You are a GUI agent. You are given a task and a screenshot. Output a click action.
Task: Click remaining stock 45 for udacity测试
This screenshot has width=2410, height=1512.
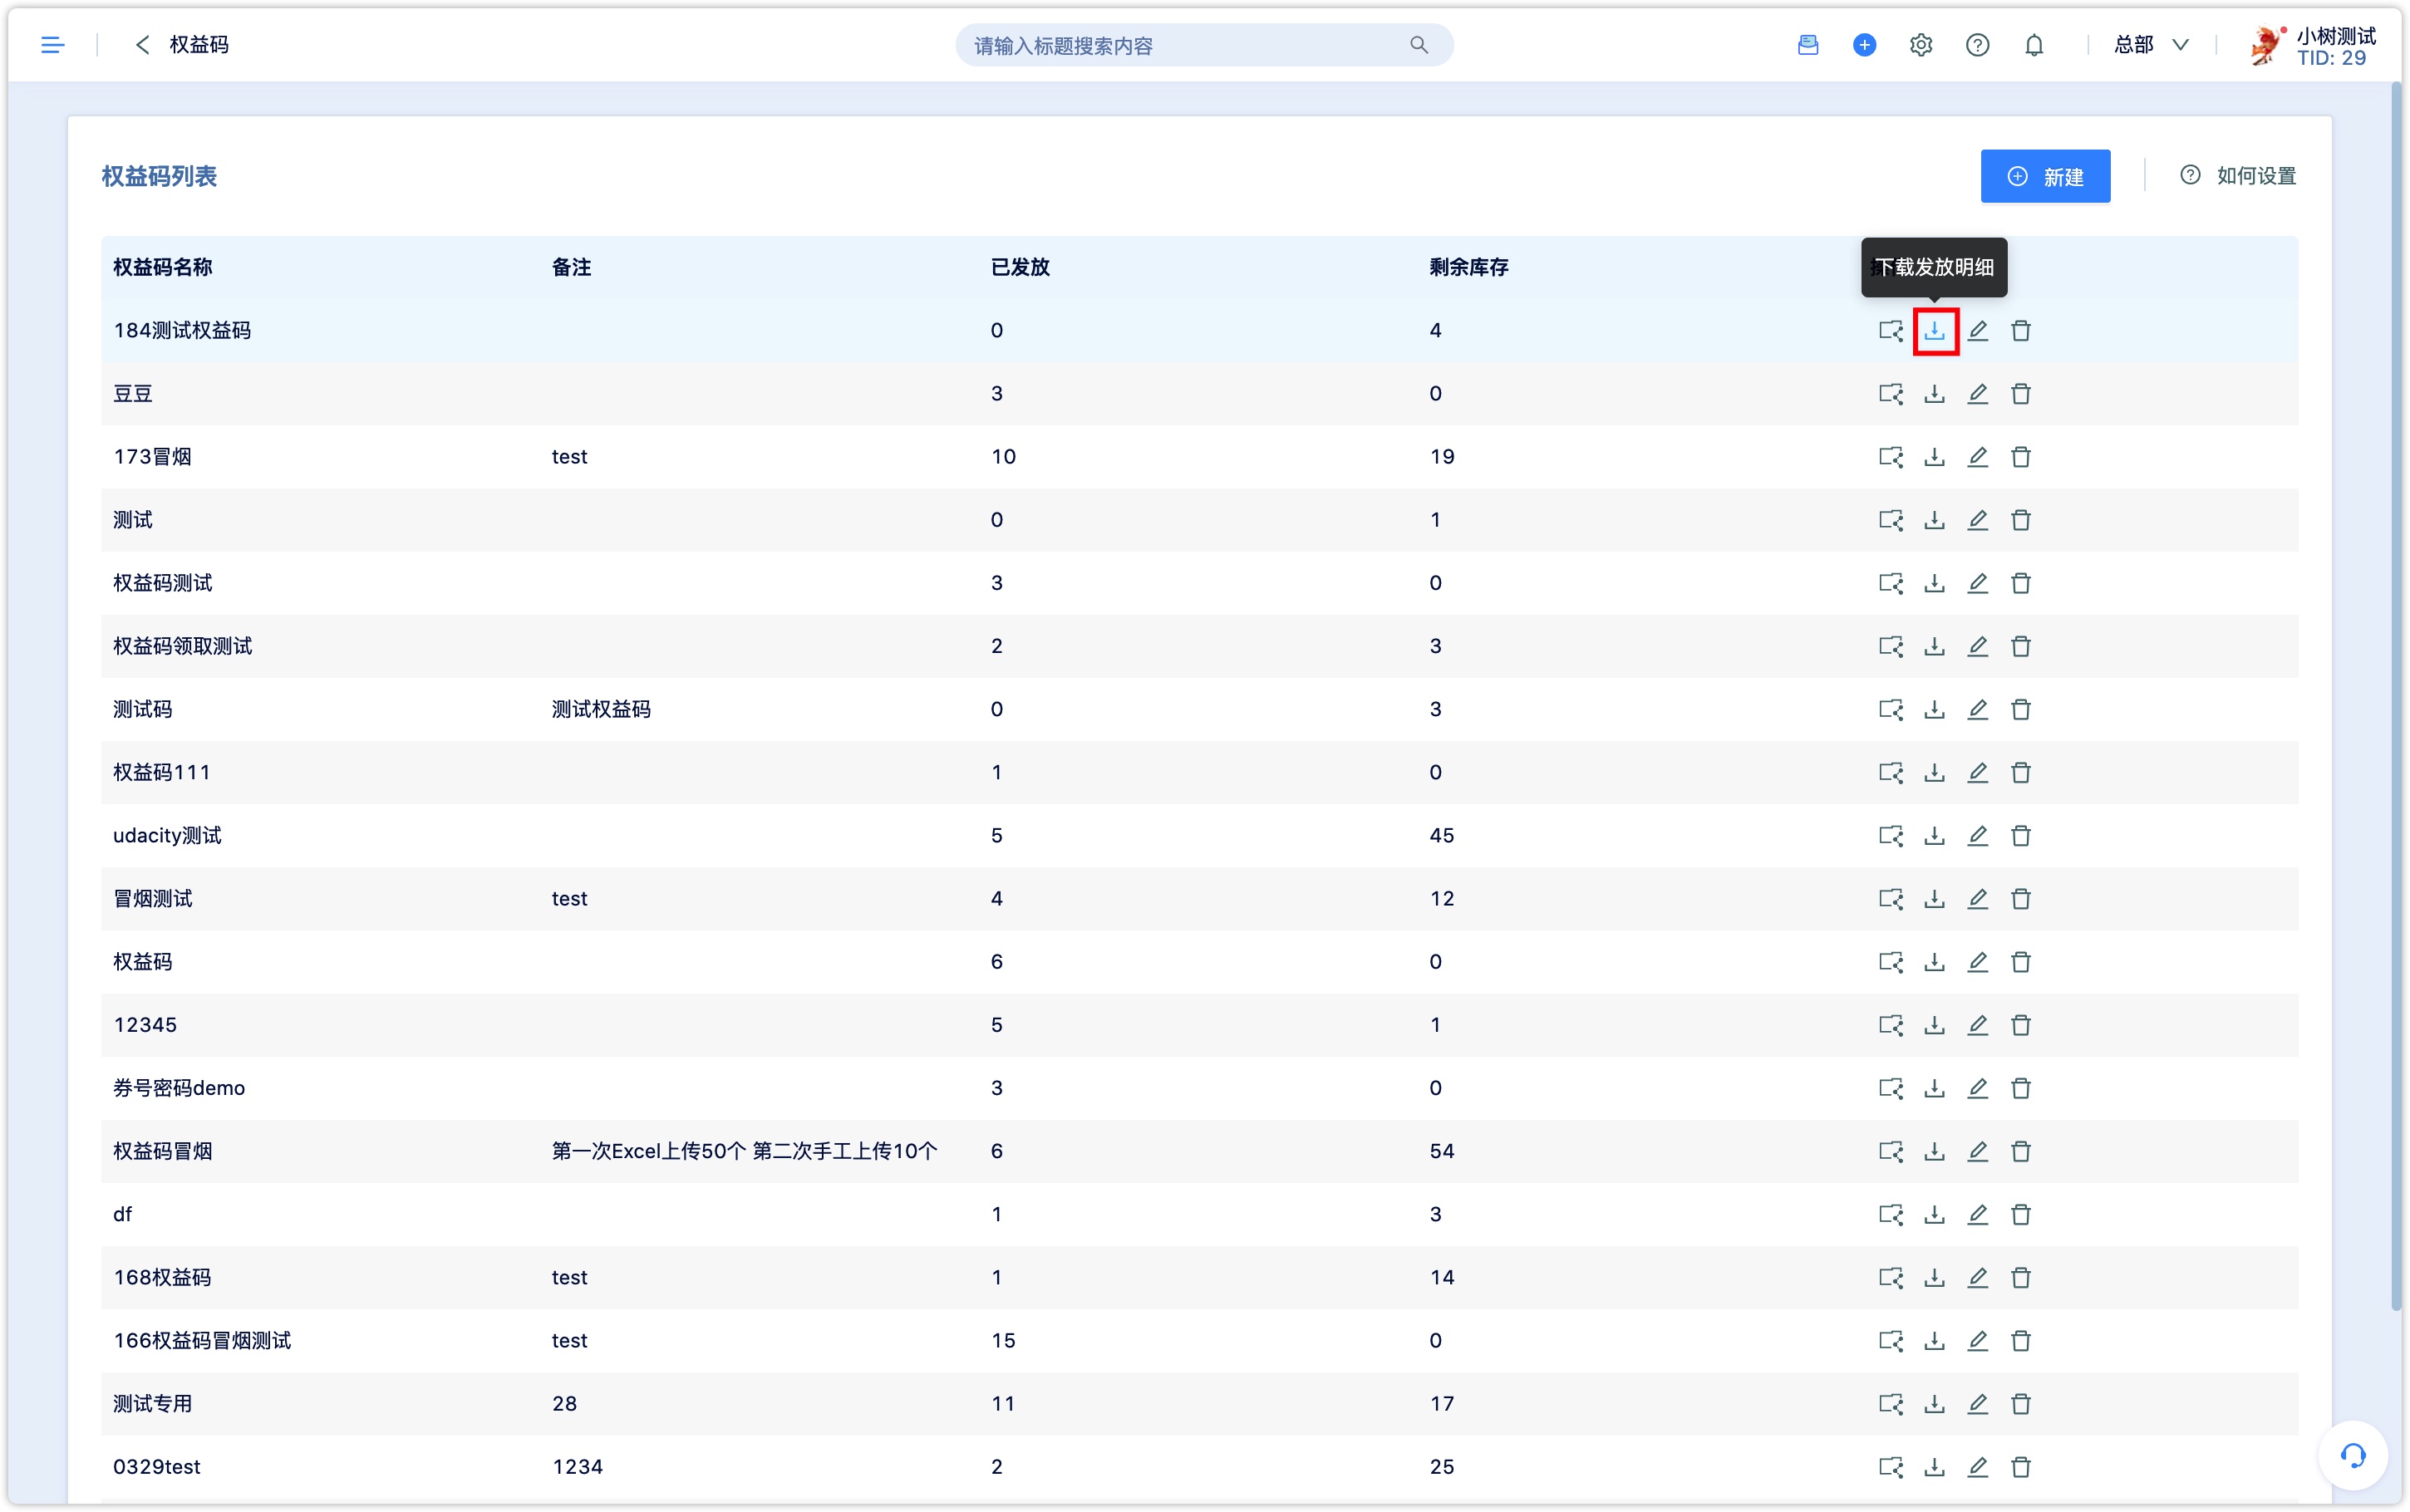1441,835
